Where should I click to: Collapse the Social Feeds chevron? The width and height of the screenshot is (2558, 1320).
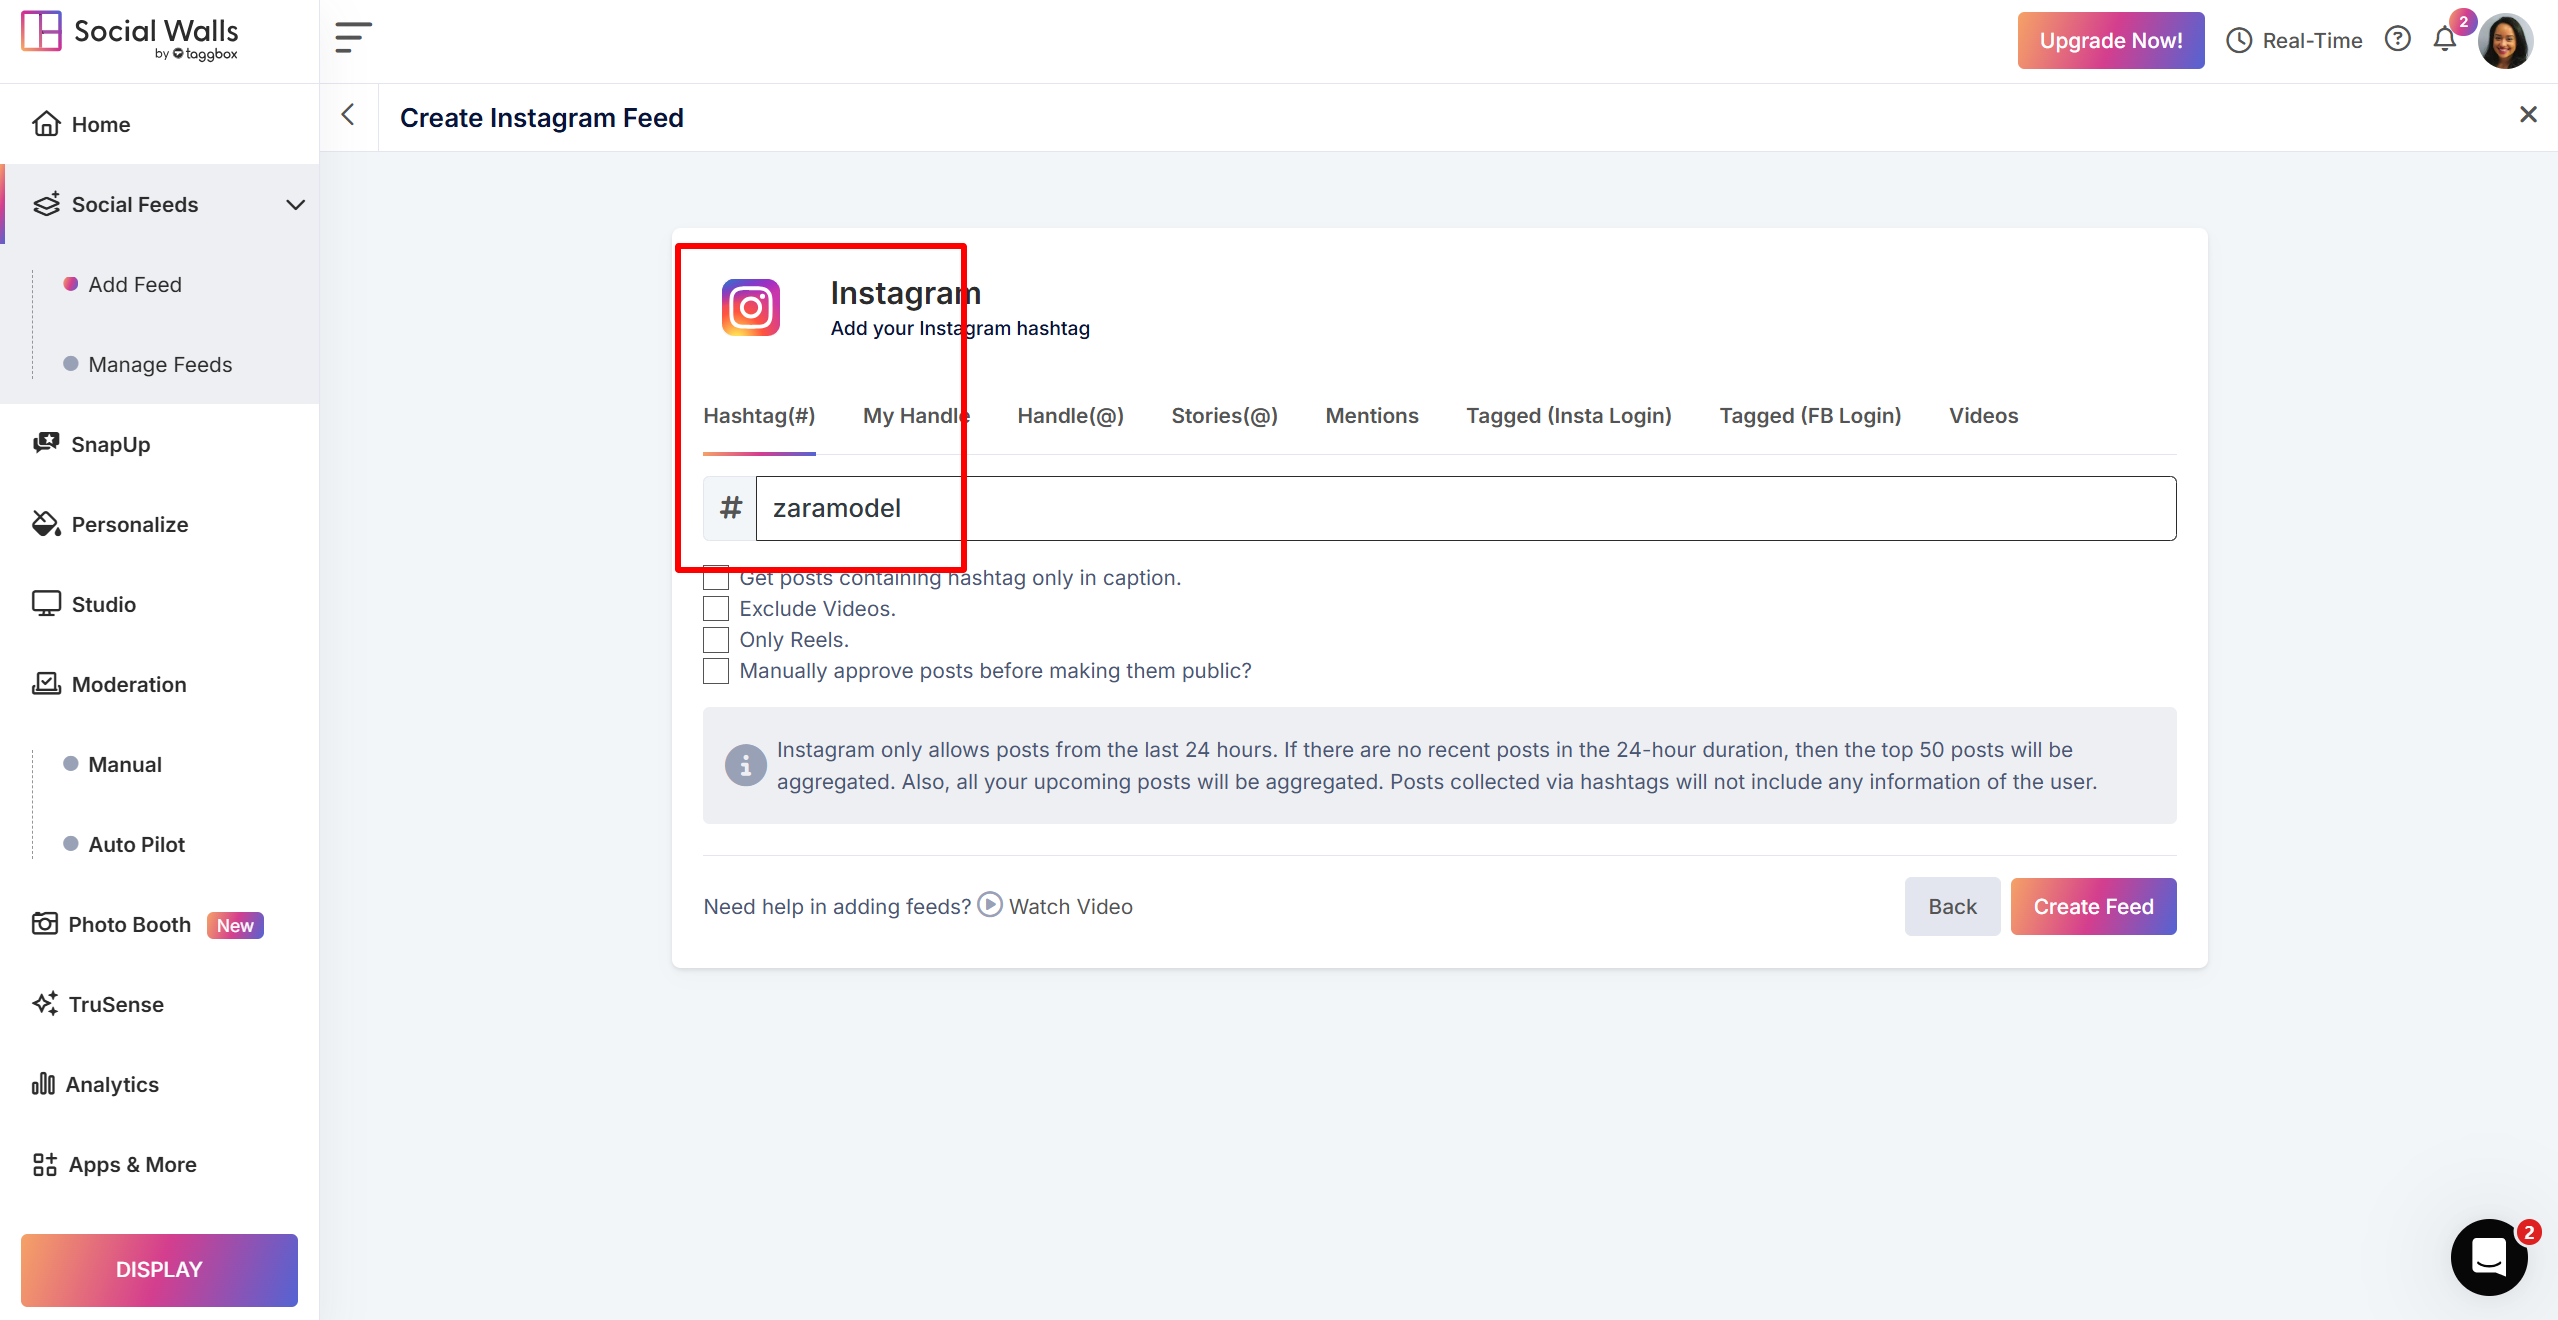295,205
